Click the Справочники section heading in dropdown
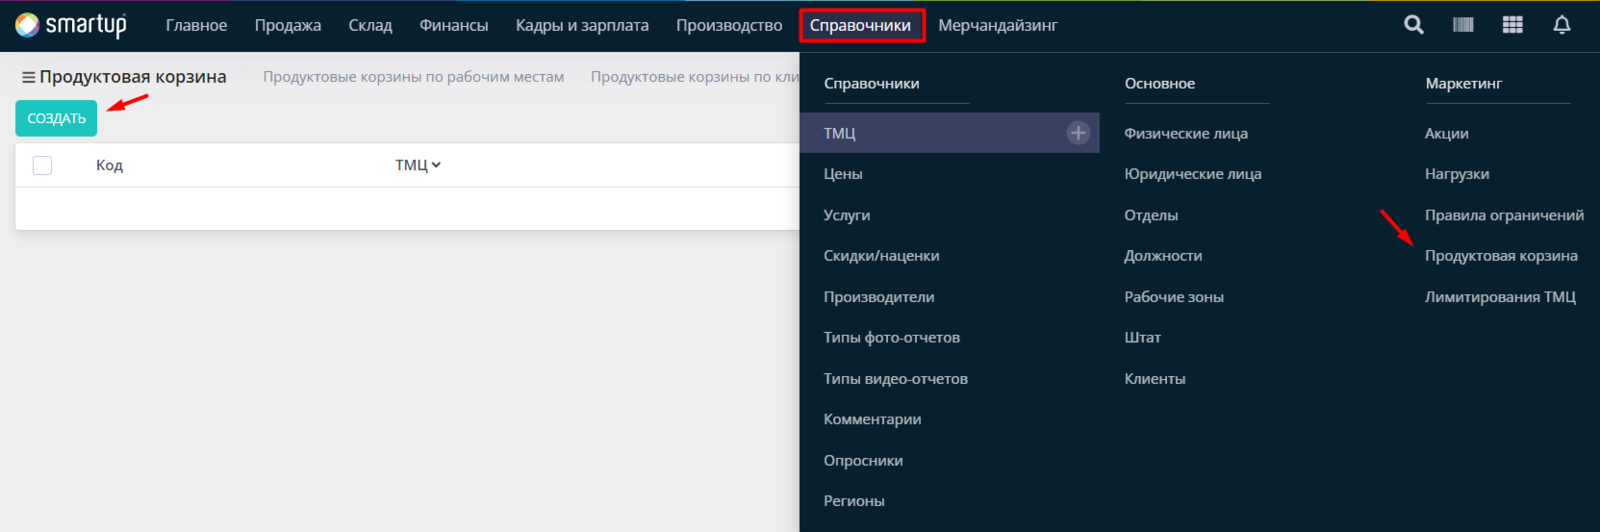 click(x=872, y=83)
